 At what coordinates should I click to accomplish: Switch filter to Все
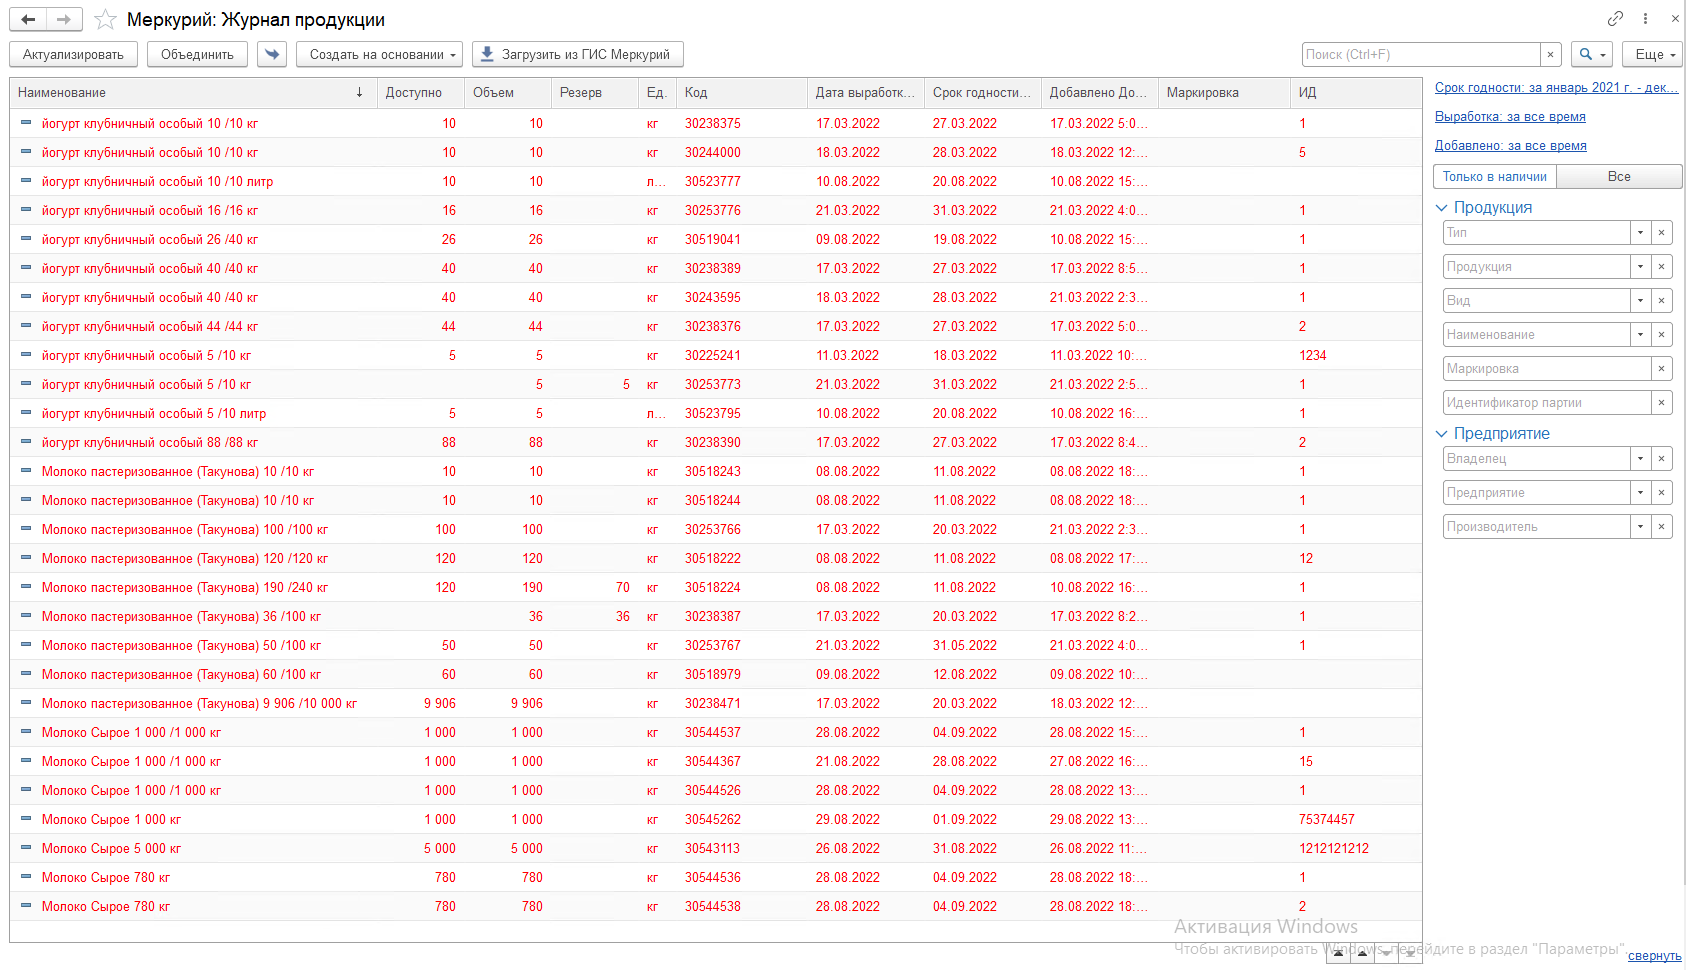1618,176
